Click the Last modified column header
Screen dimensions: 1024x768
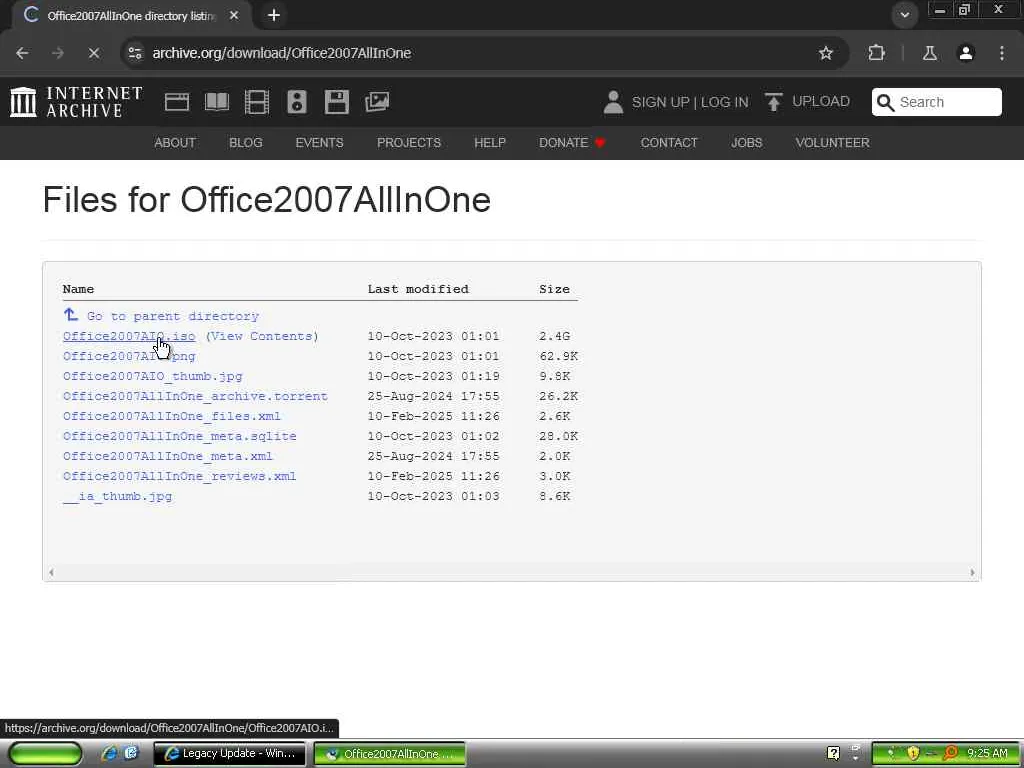coord(418,289)
